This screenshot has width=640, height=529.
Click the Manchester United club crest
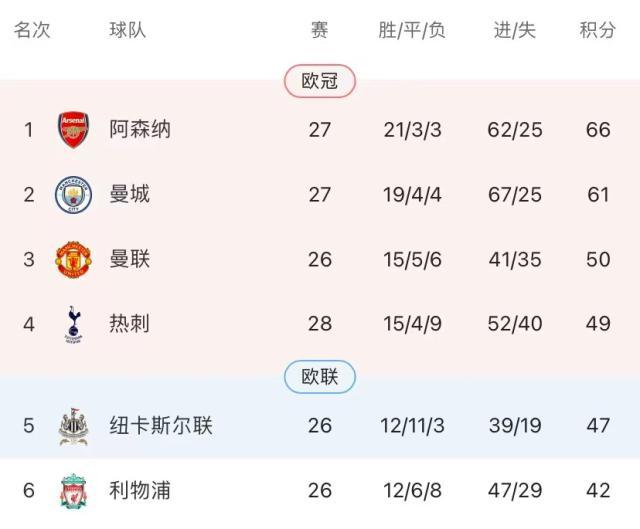tap(73, 259)
